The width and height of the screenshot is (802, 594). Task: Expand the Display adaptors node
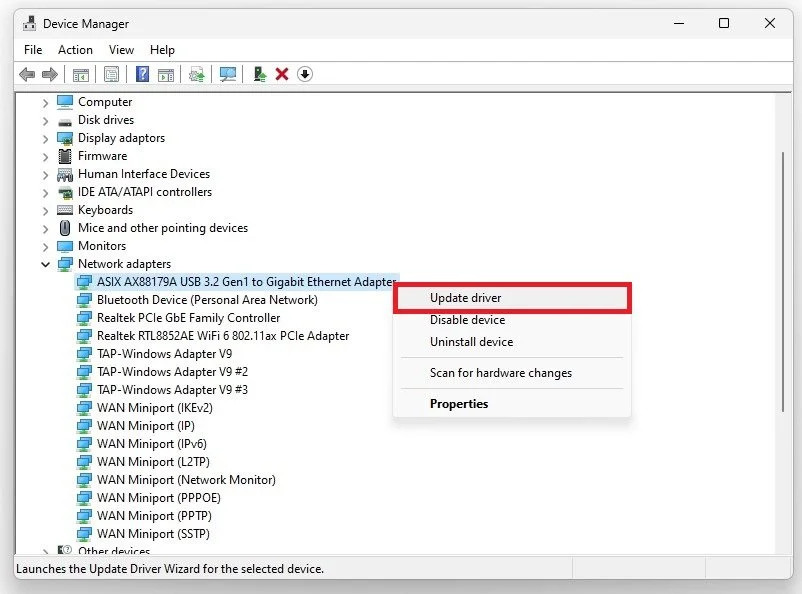pos(46,139)
